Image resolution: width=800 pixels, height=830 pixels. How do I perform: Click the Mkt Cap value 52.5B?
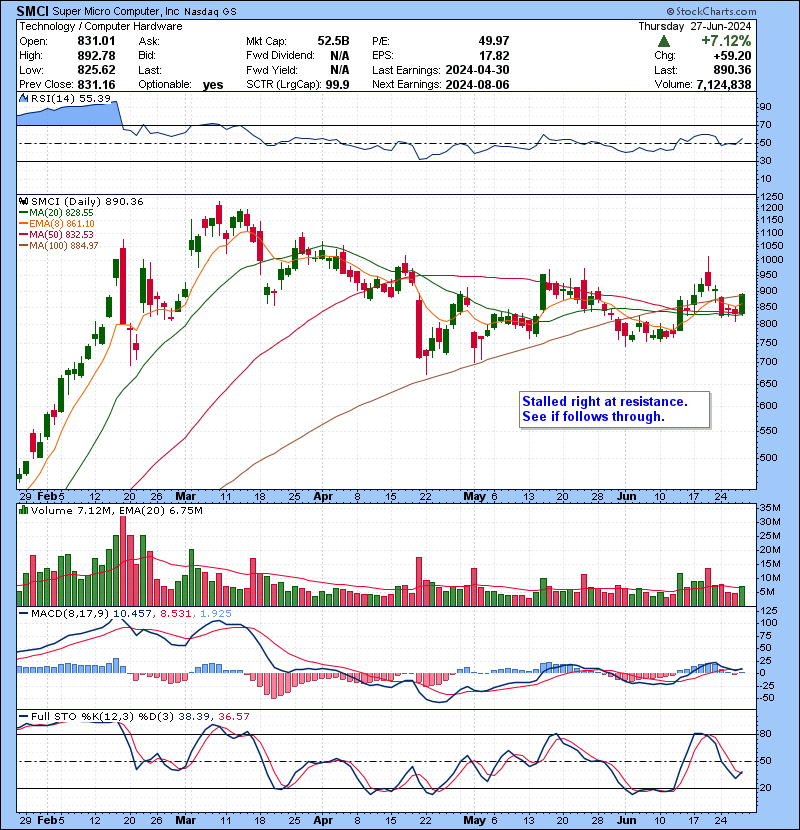tap(334, 41)
